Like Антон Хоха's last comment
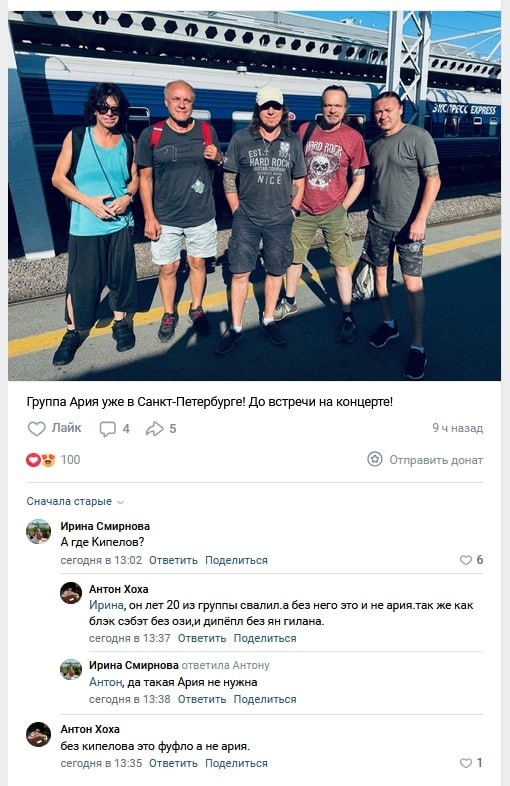The height and width of the screenshot is (786, 510). 466,763
